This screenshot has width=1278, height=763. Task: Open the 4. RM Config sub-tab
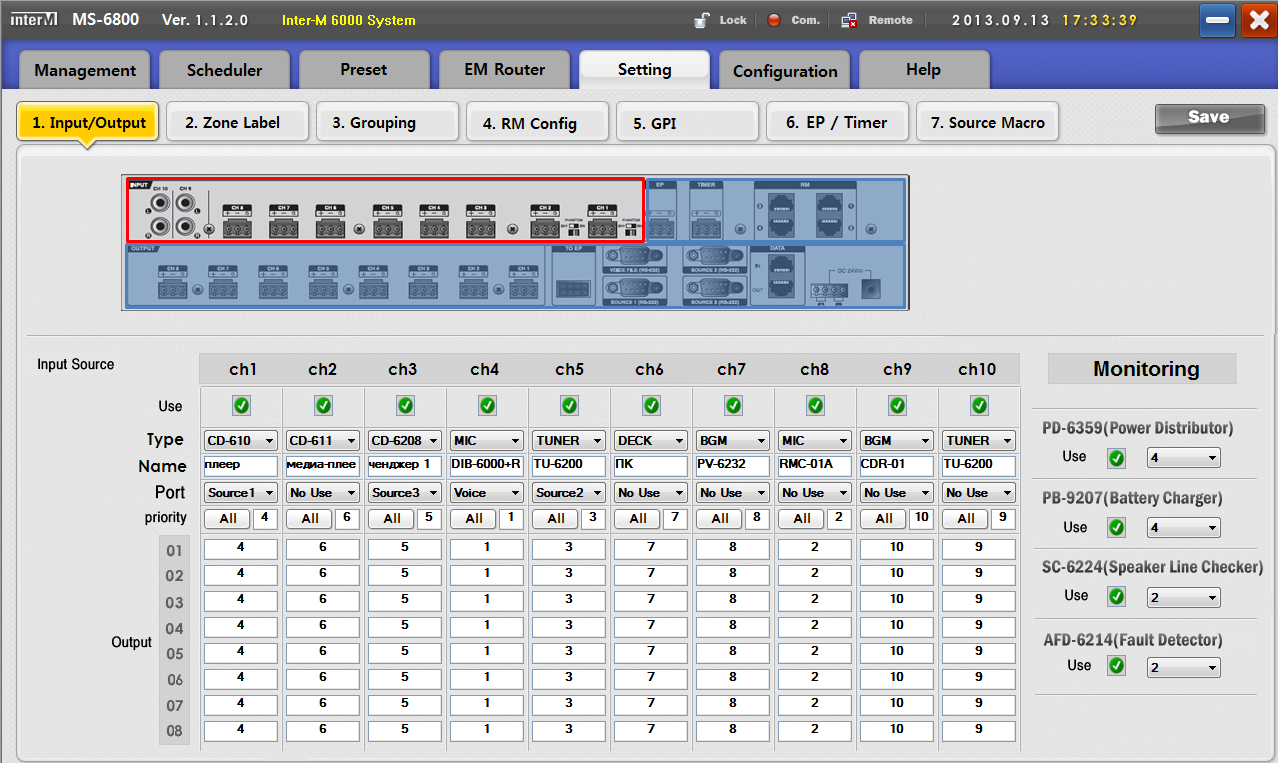pos(538,122)
